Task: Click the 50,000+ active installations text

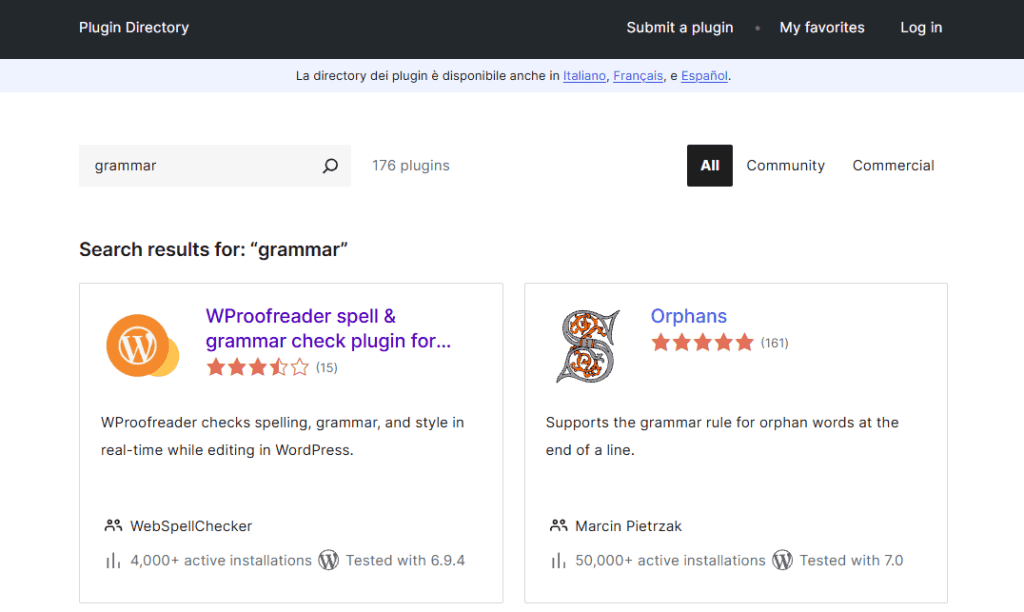Action: 670,560
